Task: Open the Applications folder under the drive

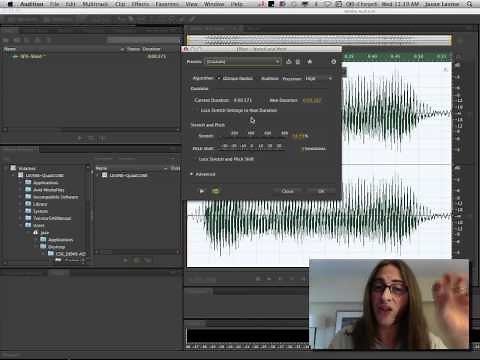Action: 42,183
